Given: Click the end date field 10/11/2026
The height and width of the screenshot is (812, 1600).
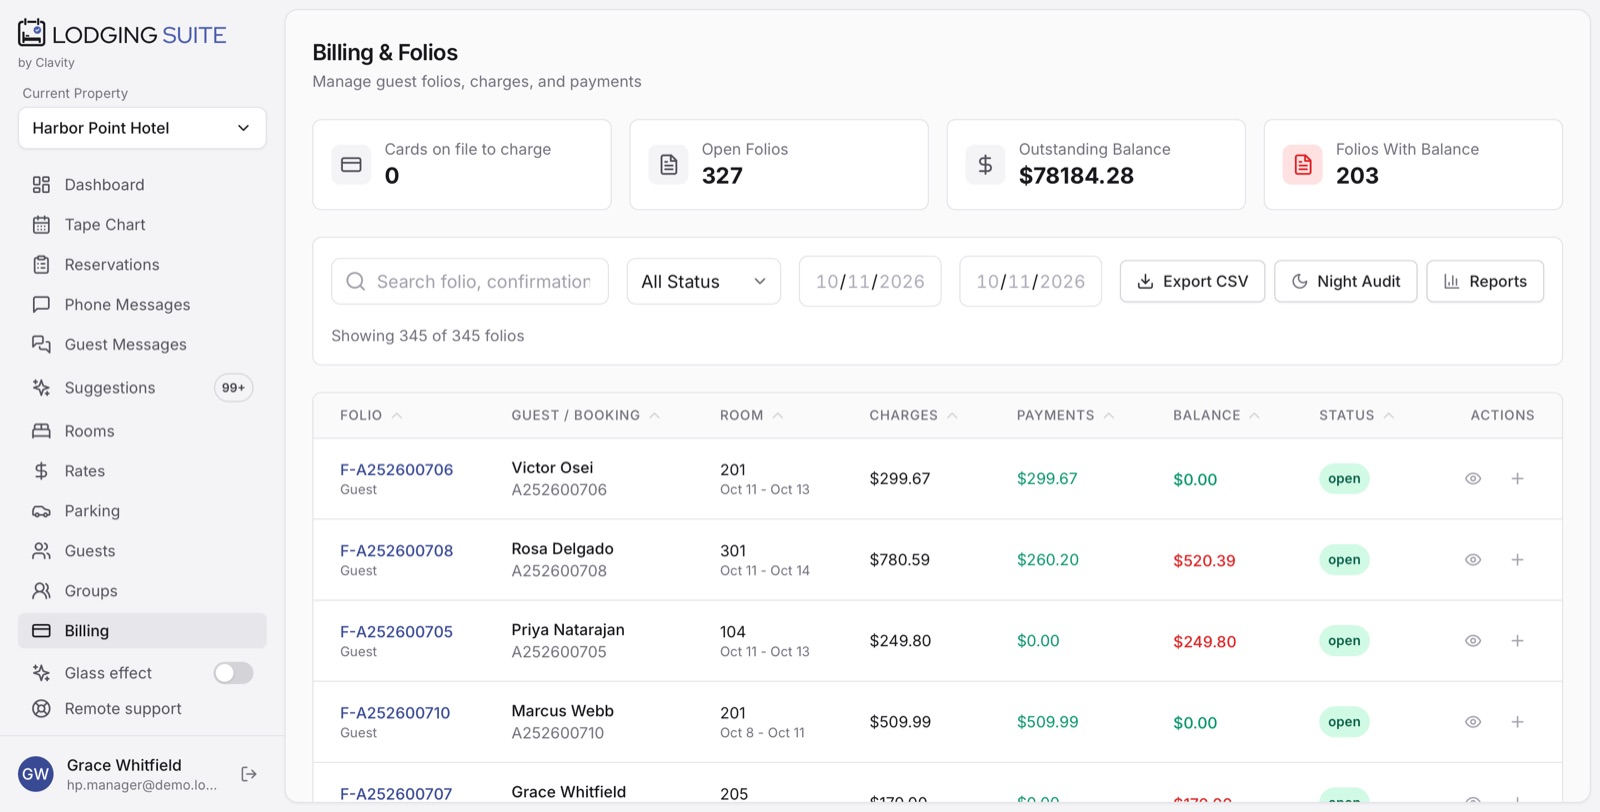Looking at the screenshot, I should click(x=1031, y=282).
